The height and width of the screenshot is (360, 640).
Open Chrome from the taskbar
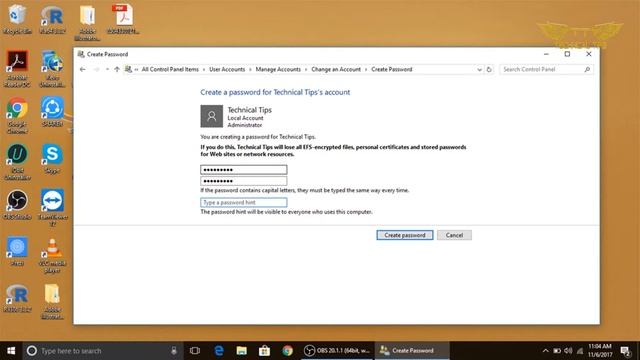click(x=287, y=351)
